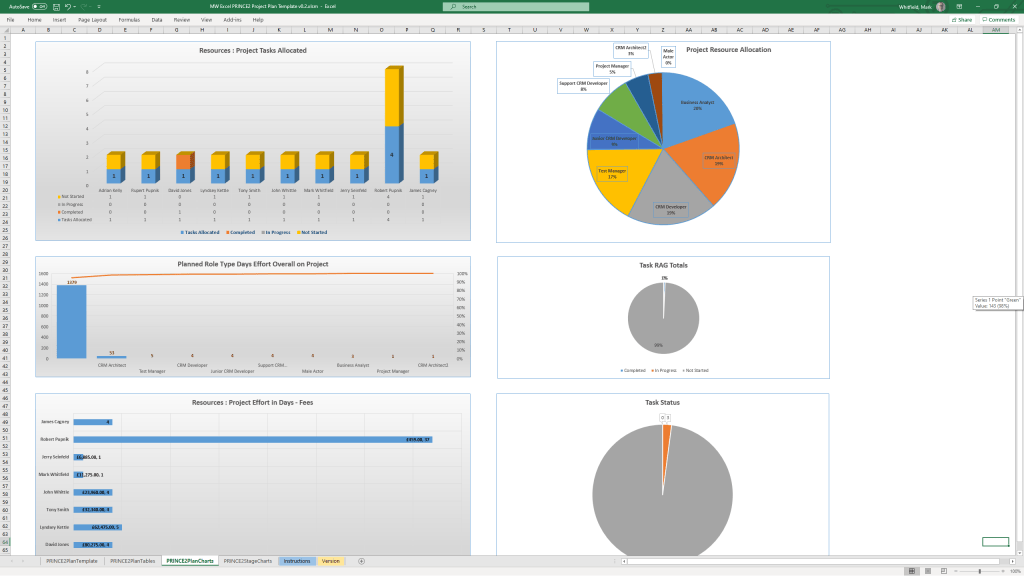The width and height of the screenshot is (1024, 576).
Task: Open the Page Layout ribbon tab
Action: pos(93,20)
